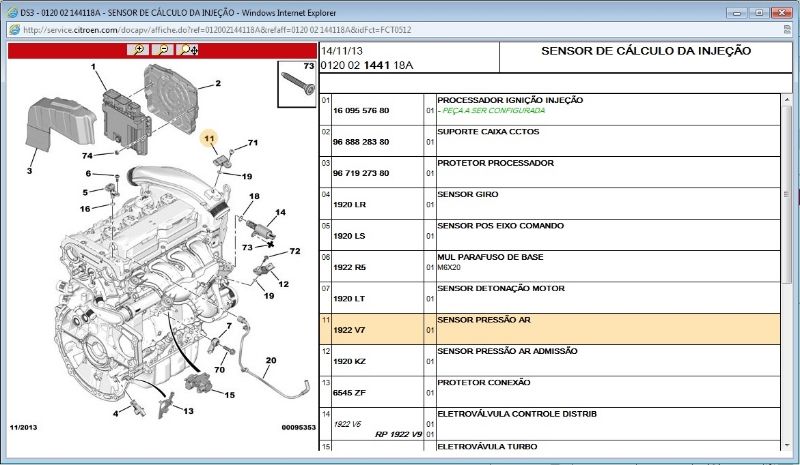The height and width of the screenshot is (465, 800).
Task: Click MUL PARAFUSO DE BASE description
Action: coord(490,257)
